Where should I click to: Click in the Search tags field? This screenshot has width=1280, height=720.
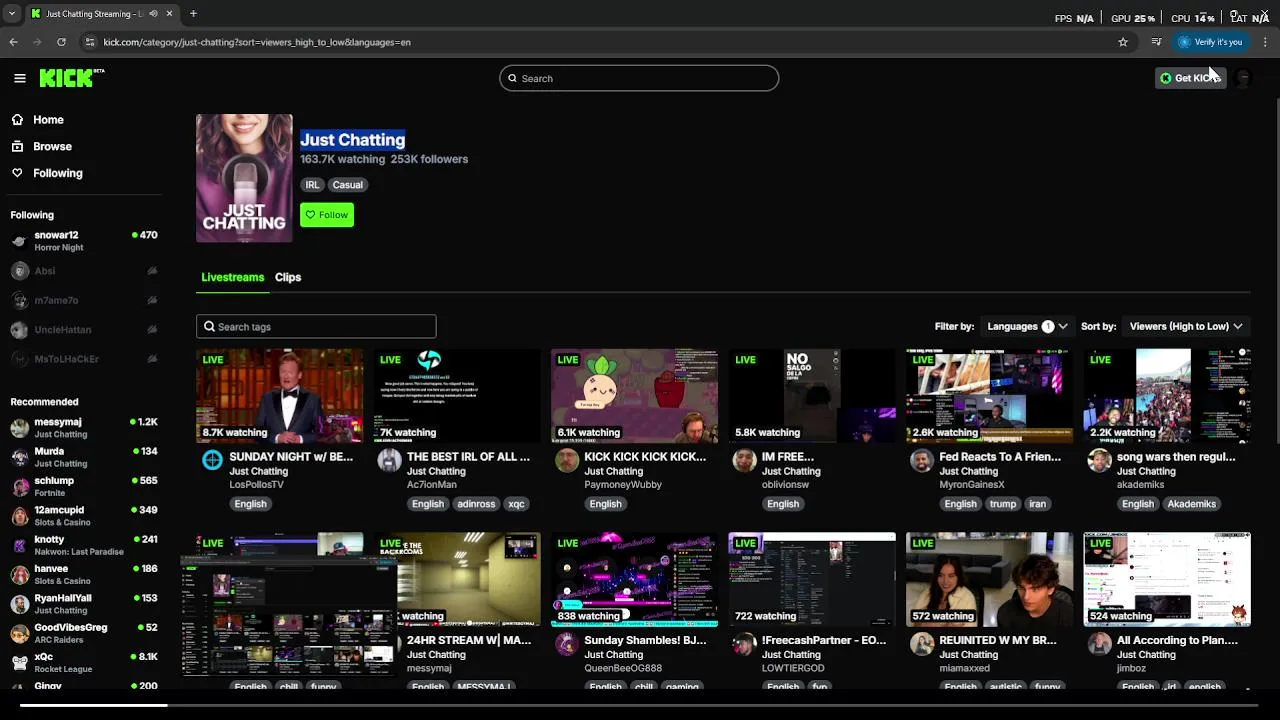coord(316,327)
